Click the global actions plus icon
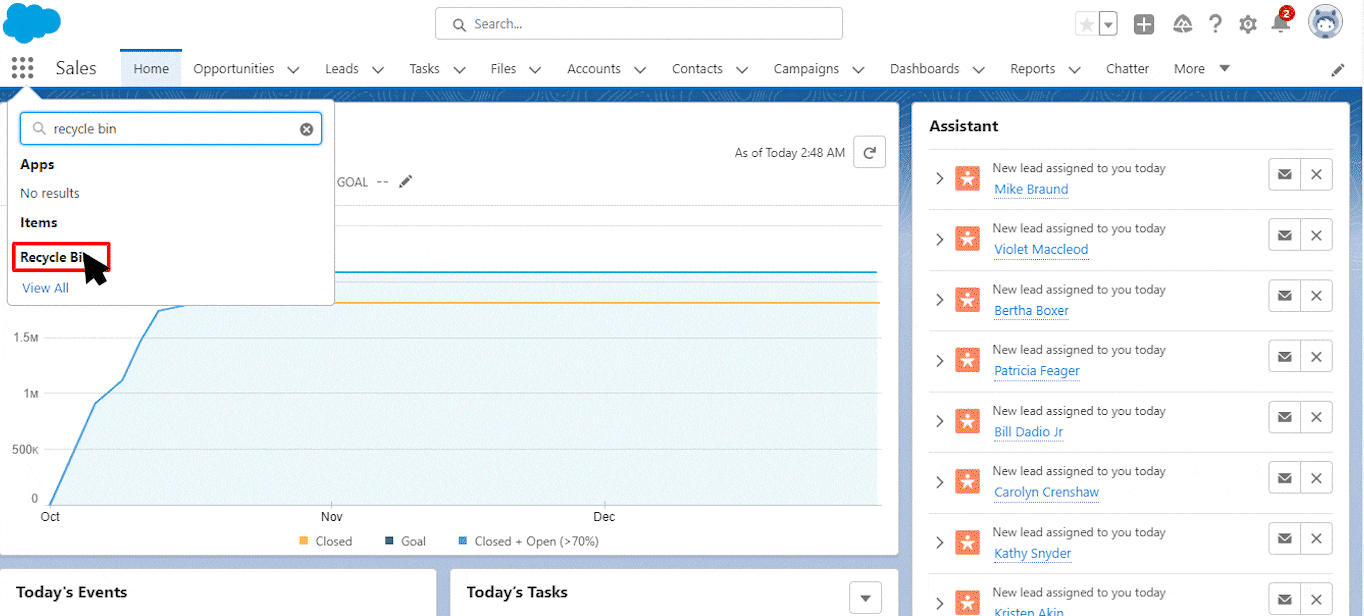The width and height of the screenshot is (1364, 616). (1144, 24)
